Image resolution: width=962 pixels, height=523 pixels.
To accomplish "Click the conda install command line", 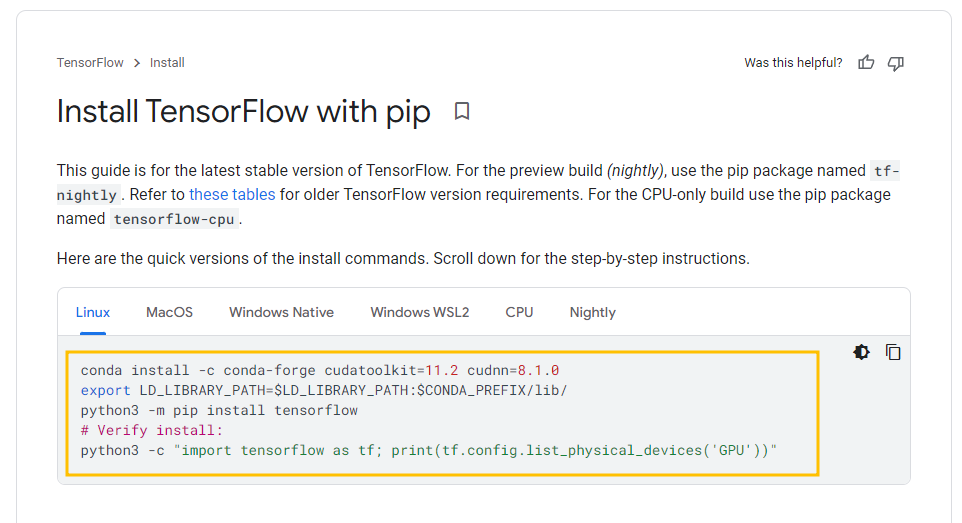I will tap(320, 370).
